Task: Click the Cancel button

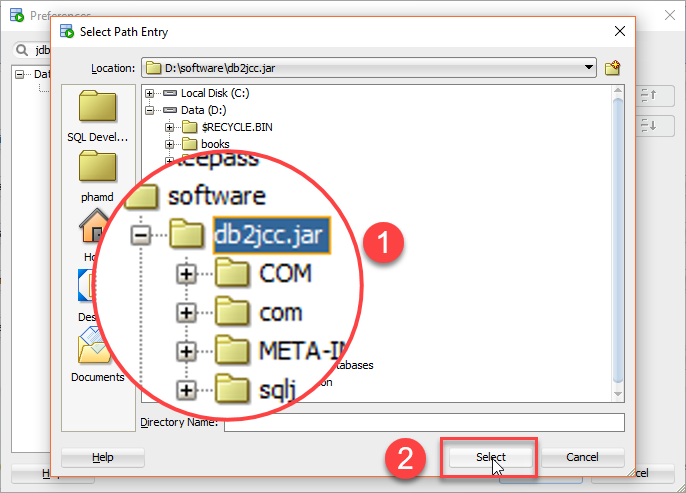Action: [582, 458]
